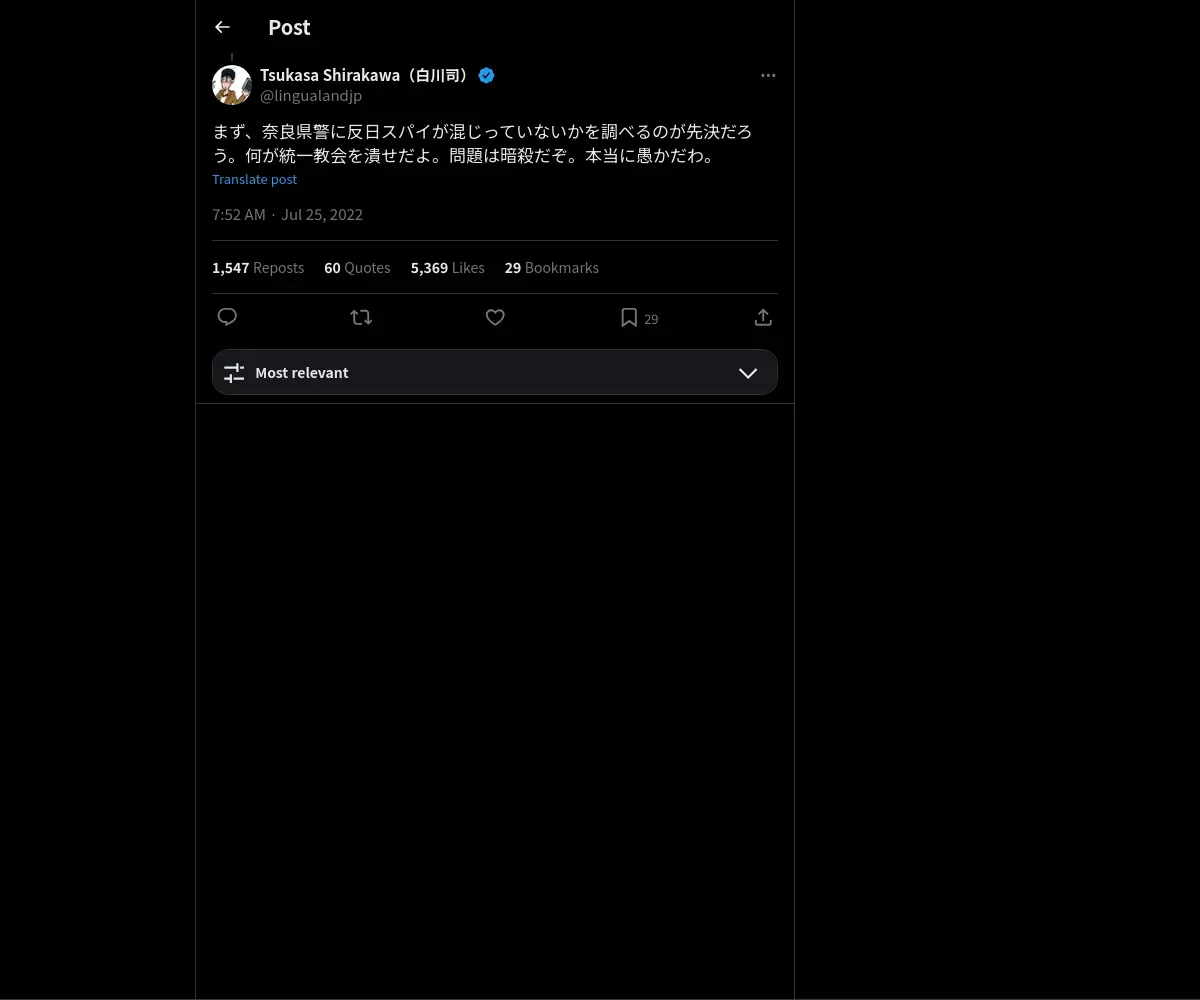Expand replies sorting using the chevron arrow
Viewport: 1200px width, 1000px height.
click(748, 372)
